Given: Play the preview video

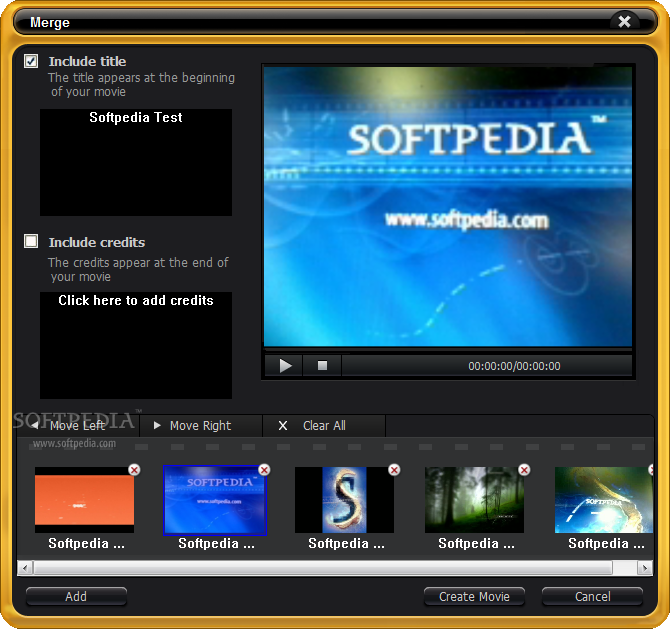Looking at the screenshot, I should pos(284,366).
